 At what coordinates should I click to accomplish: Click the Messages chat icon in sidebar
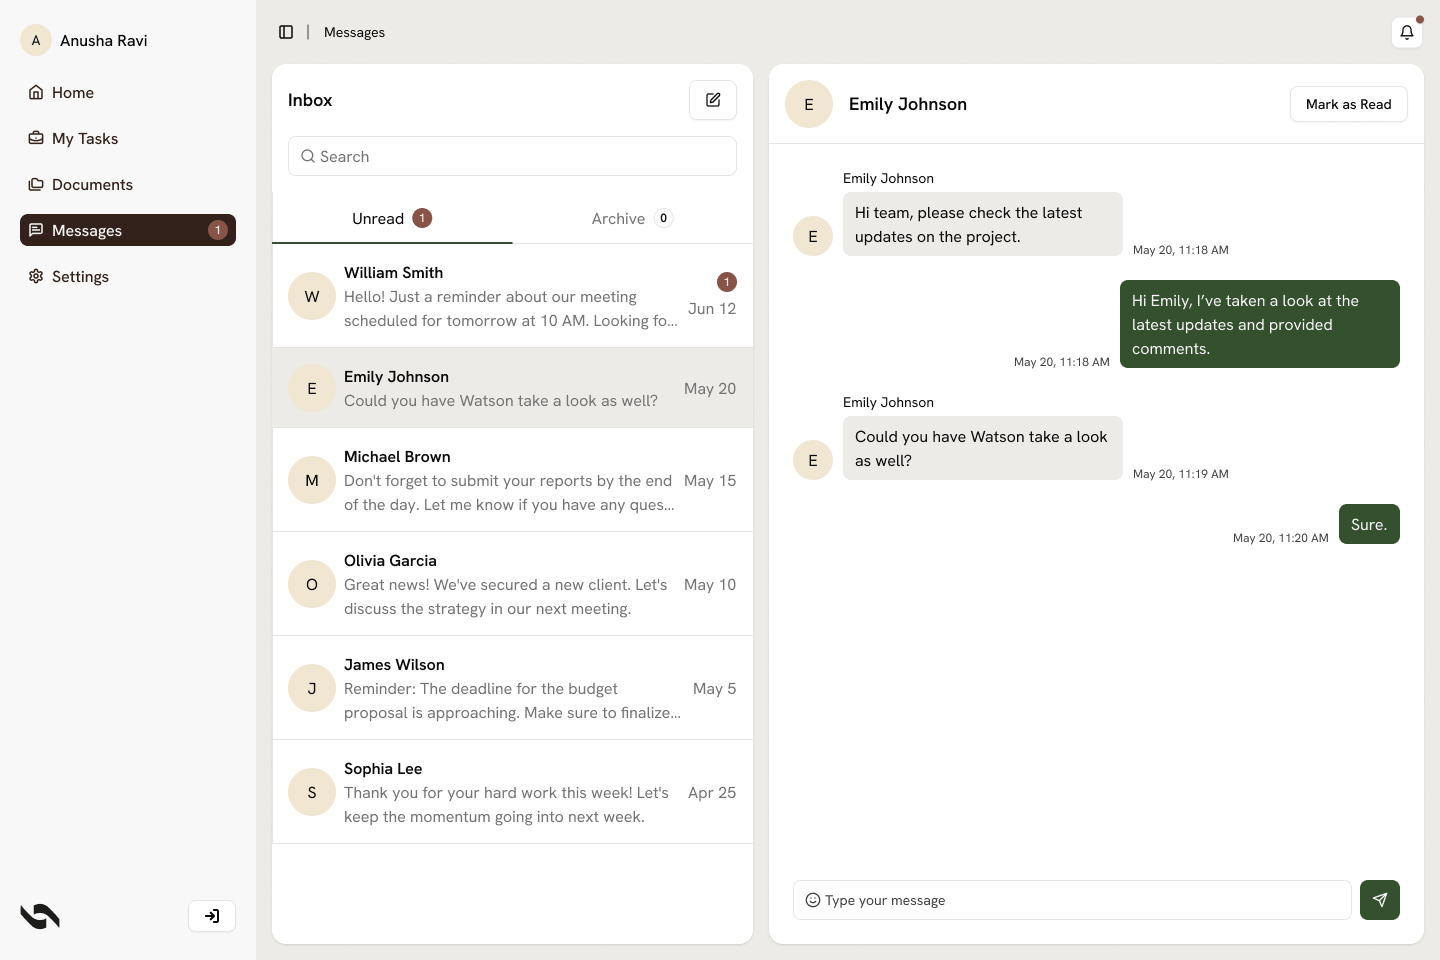click(36, 230)
